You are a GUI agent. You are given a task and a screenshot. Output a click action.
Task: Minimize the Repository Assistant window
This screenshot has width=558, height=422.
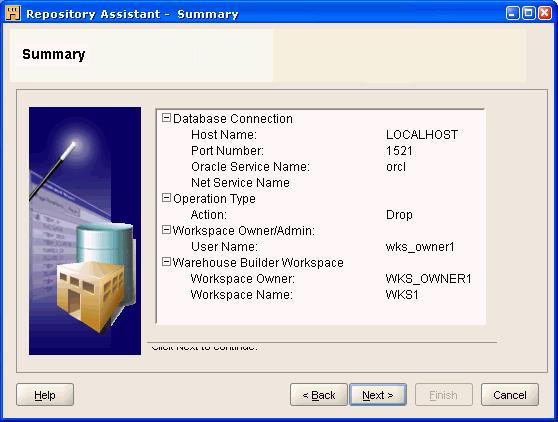point(512,13)
